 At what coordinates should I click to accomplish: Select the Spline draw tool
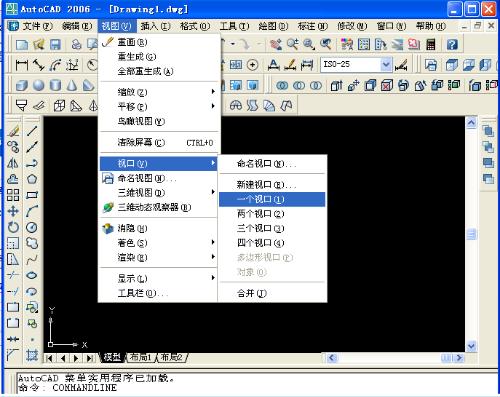32,259
